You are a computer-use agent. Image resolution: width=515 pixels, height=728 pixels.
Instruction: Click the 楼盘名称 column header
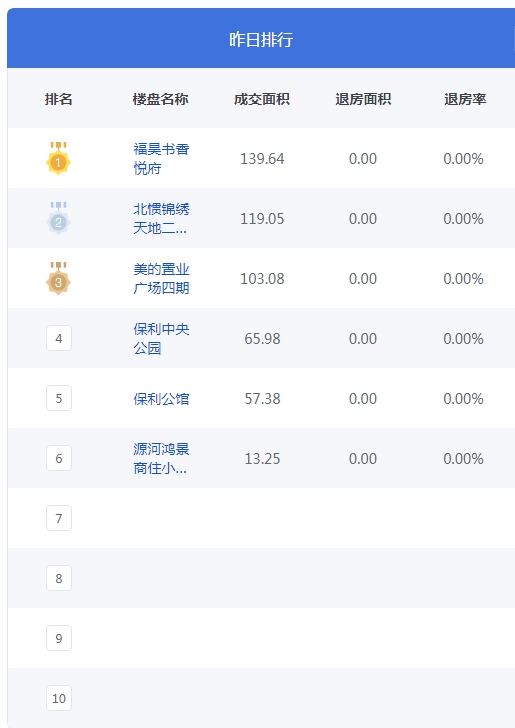pyautogui.click(x=160, y=99)
